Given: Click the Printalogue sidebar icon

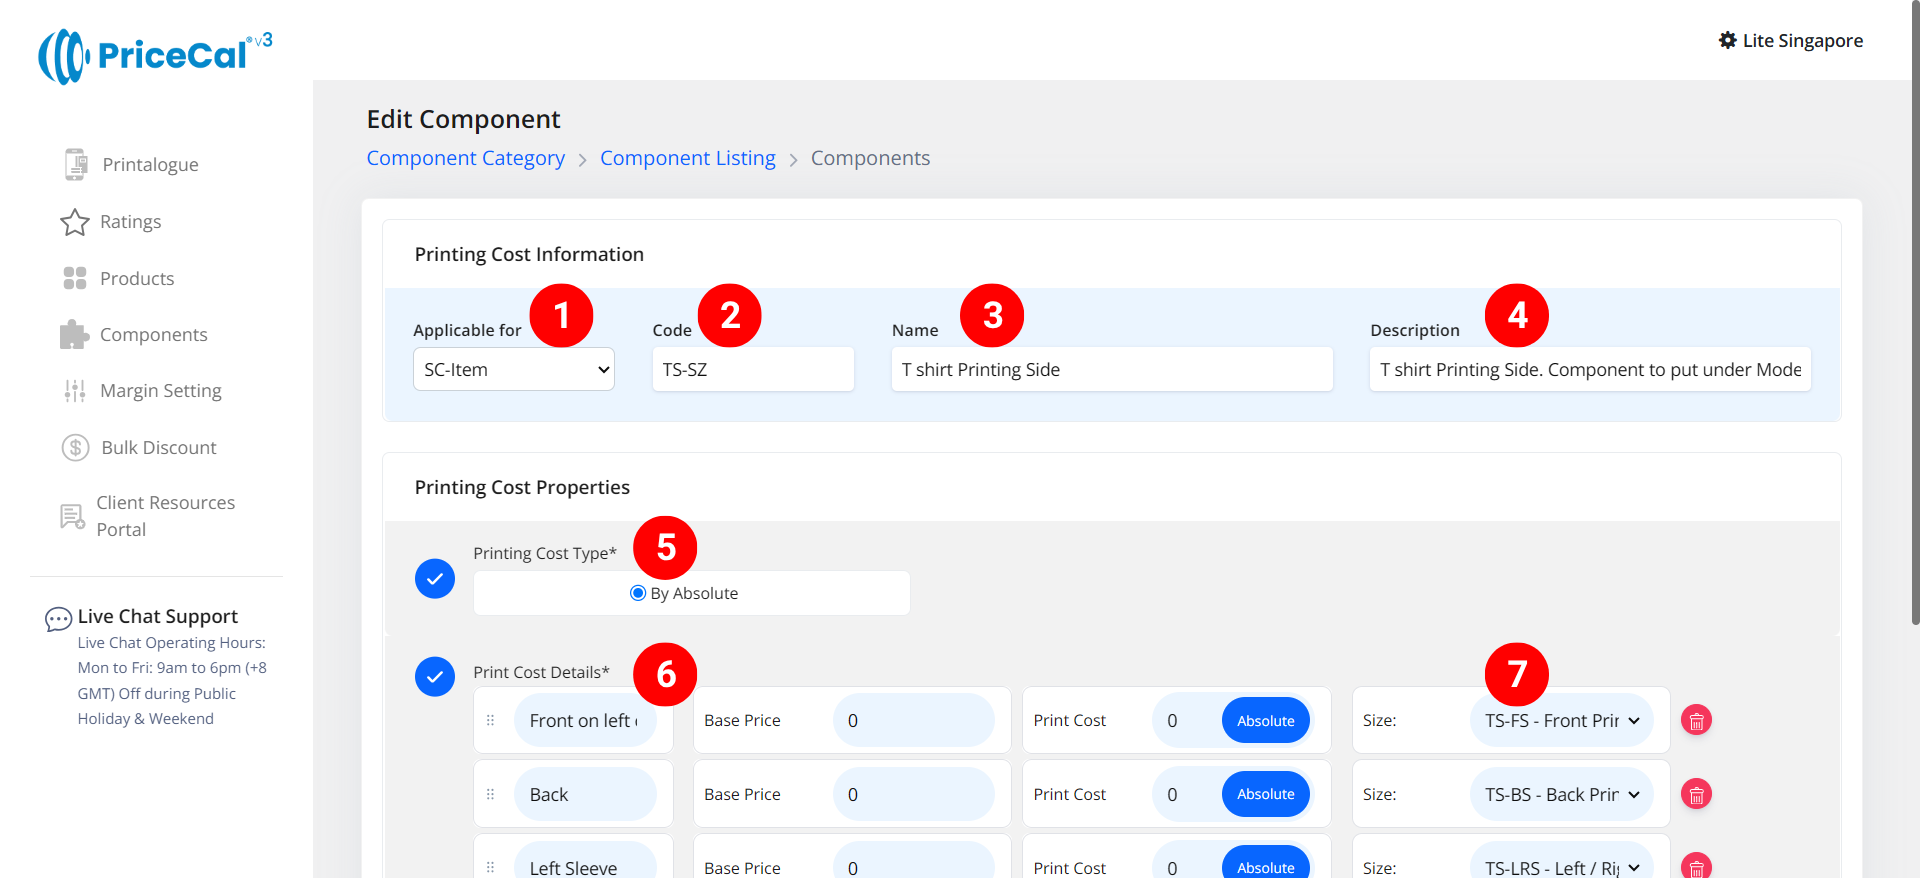Looking at the screenshot, I should pos(75,164).
